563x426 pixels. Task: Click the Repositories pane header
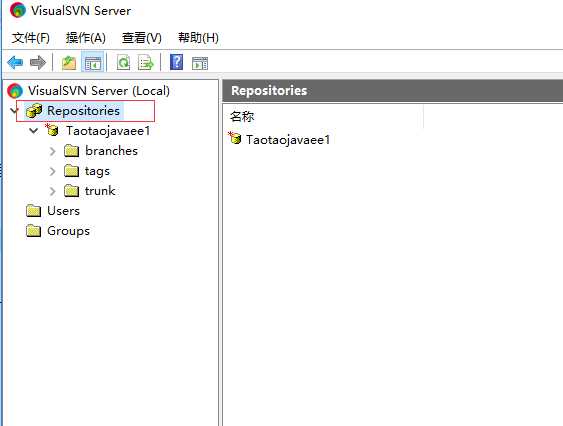pos(393,91)
